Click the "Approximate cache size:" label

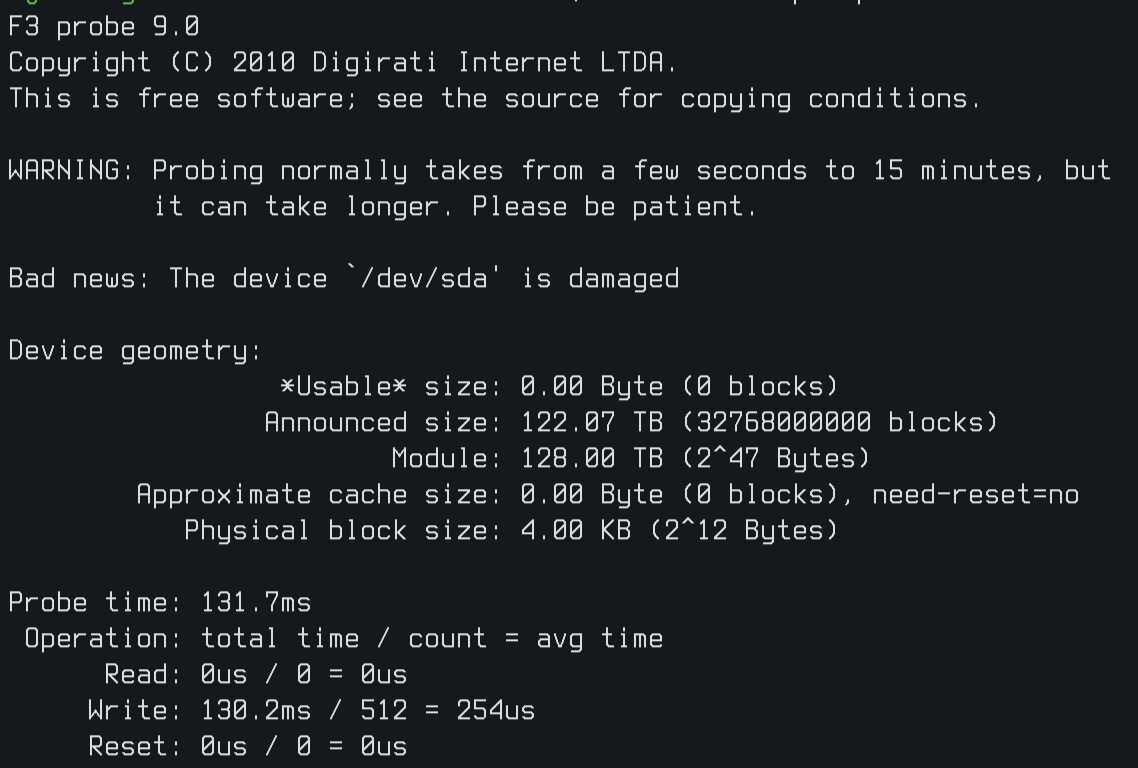point(319,495)
